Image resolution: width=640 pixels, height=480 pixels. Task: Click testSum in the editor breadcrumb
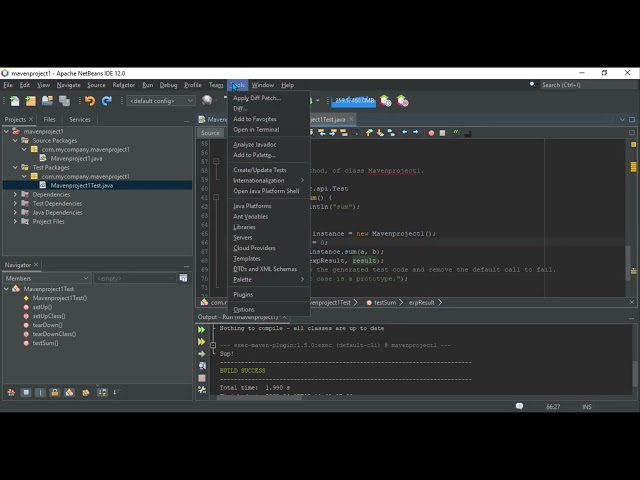385,302
